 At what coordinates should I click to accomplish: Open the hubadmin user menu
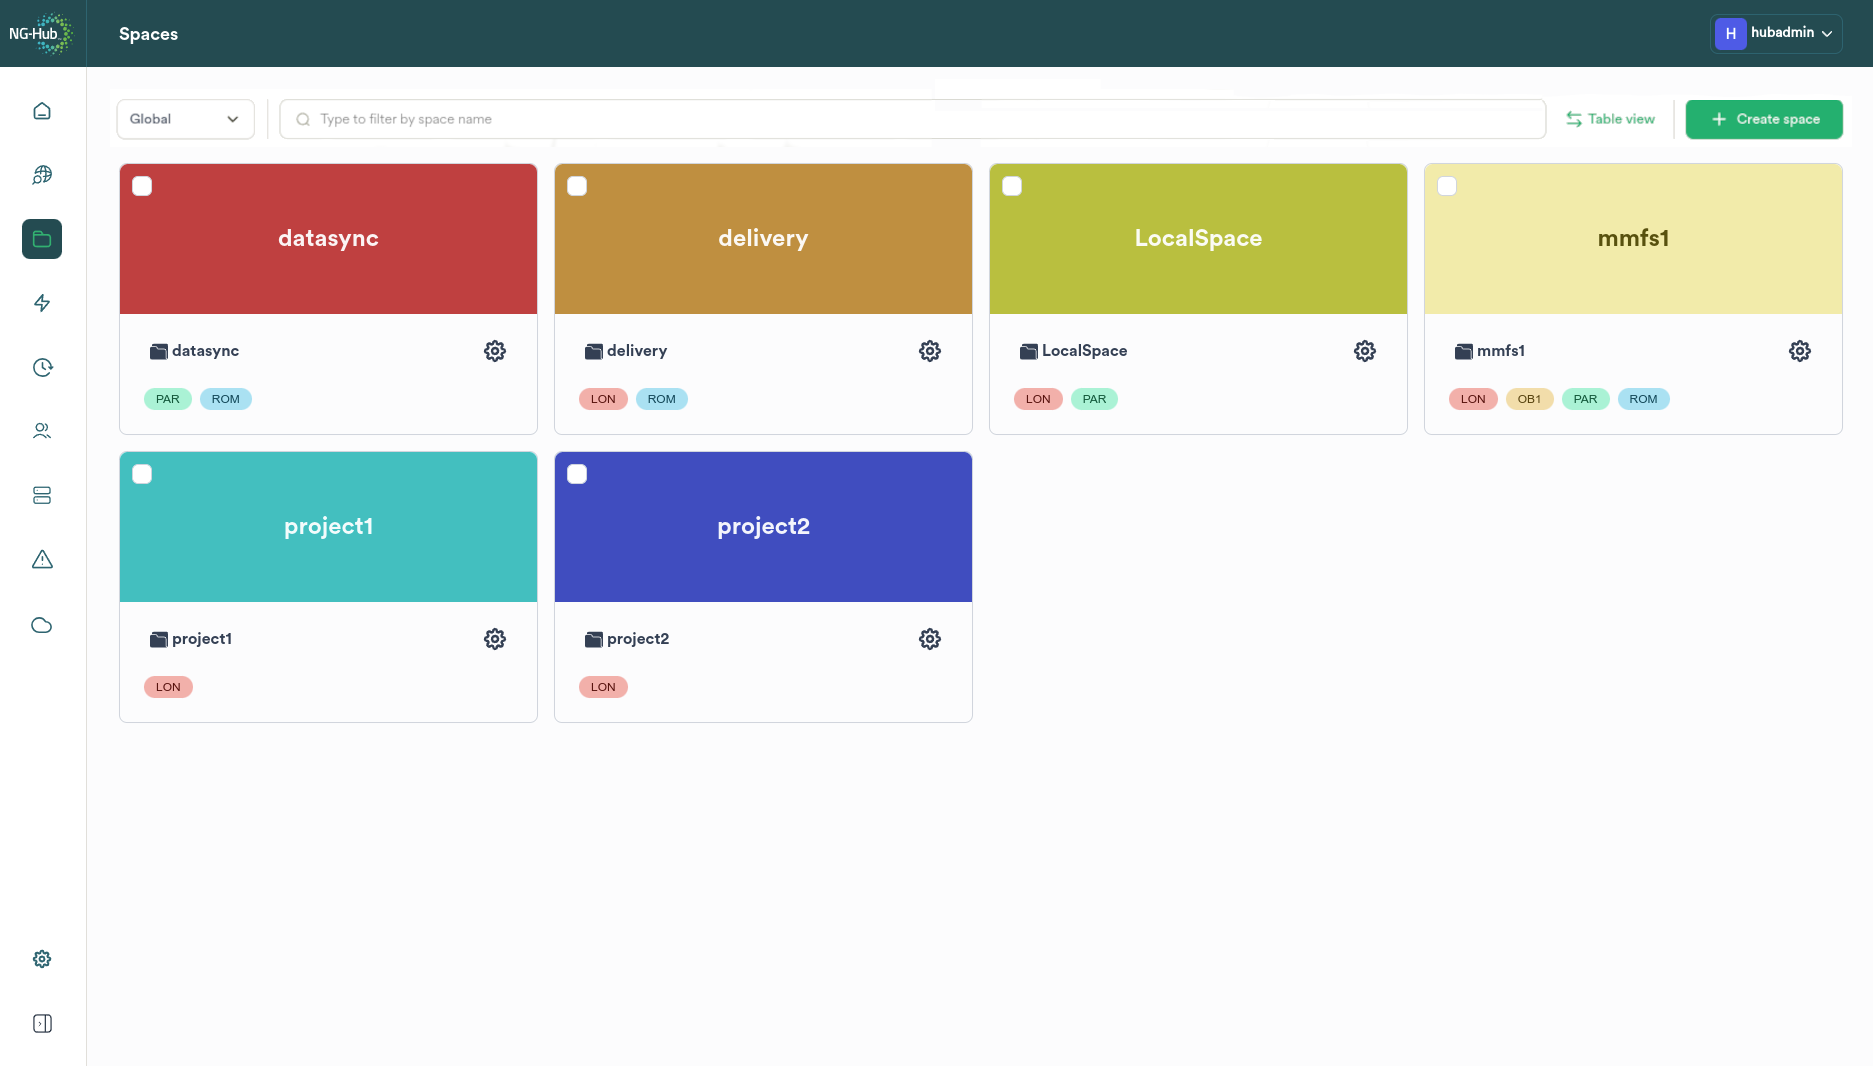coord(1775,33)
